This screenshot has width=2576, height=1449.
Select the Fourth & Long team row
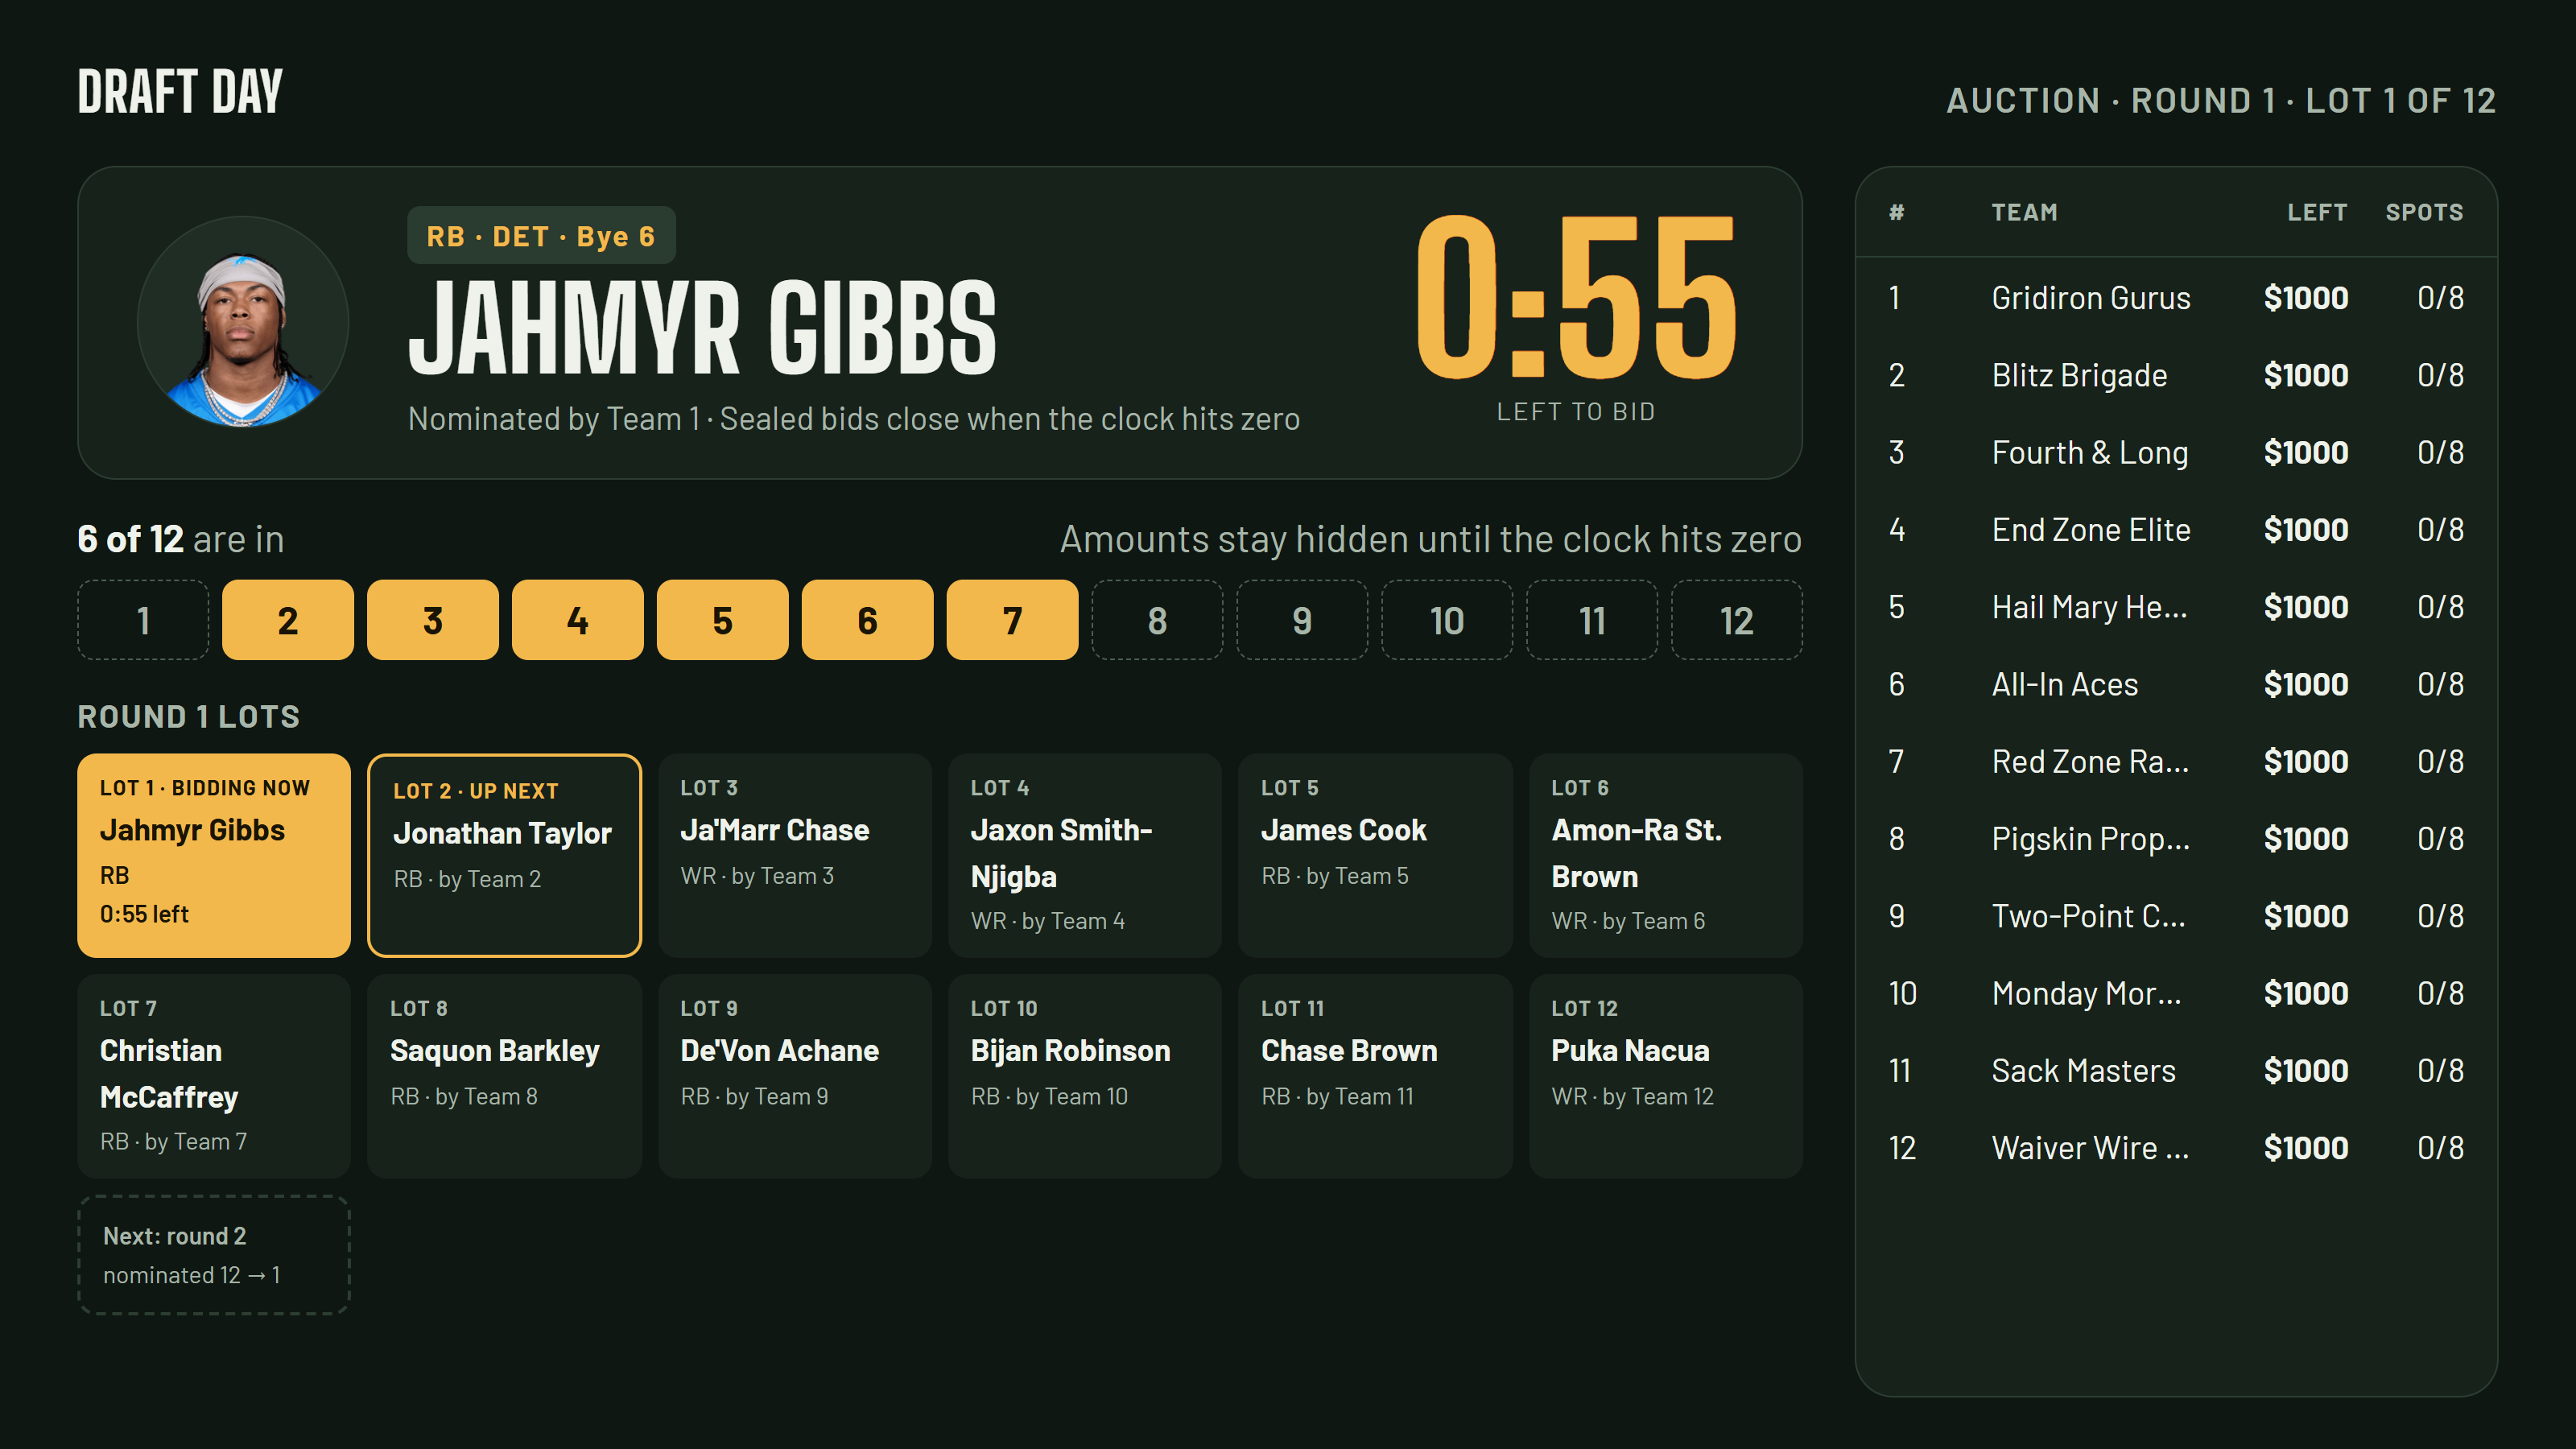click(x=2176, y=452)
